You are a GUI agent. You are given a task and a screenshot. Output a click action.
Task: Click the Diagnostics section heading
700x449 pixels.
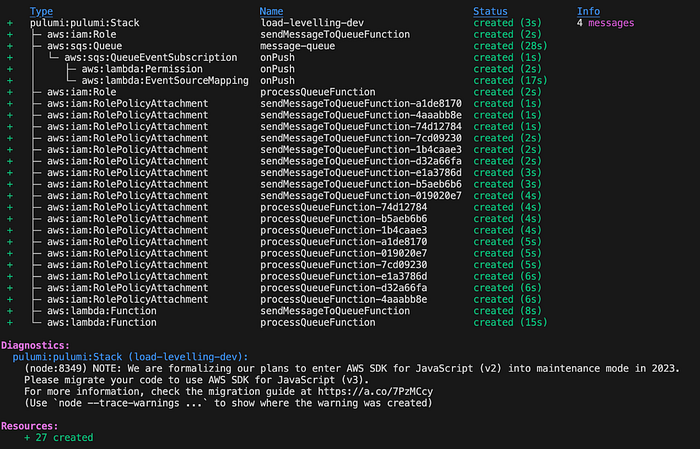[x=35, y=345]
